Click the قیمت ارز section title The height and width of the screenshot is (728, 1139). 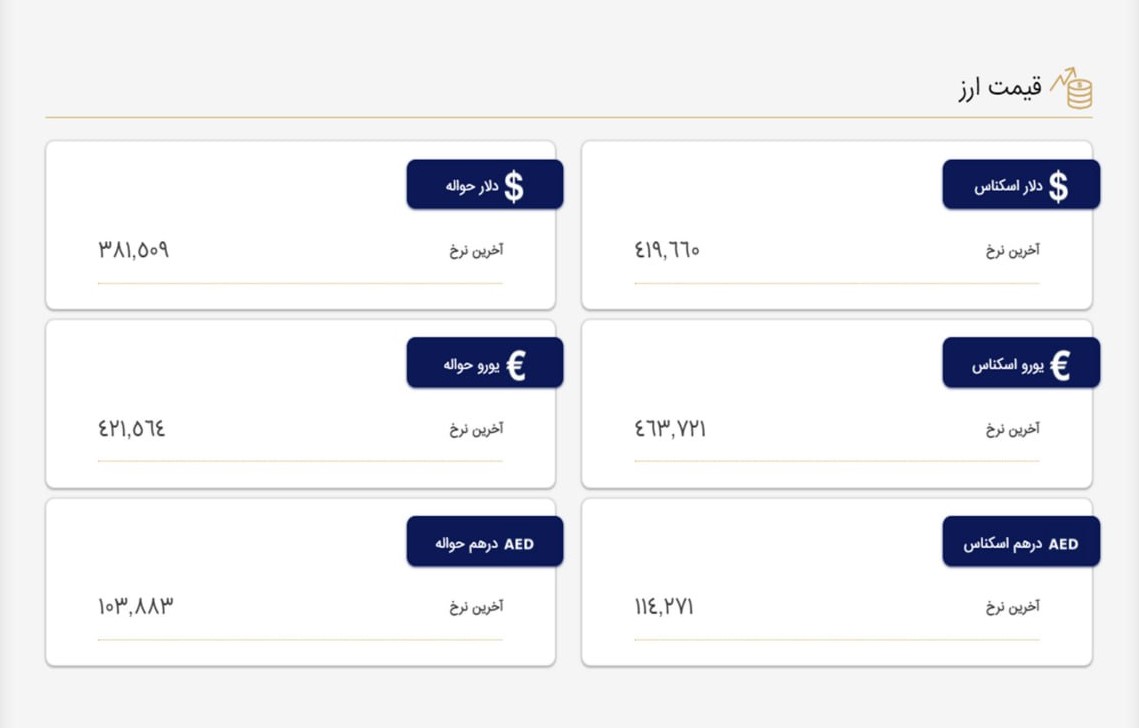pyautogui.click(x=1000, y=87)
